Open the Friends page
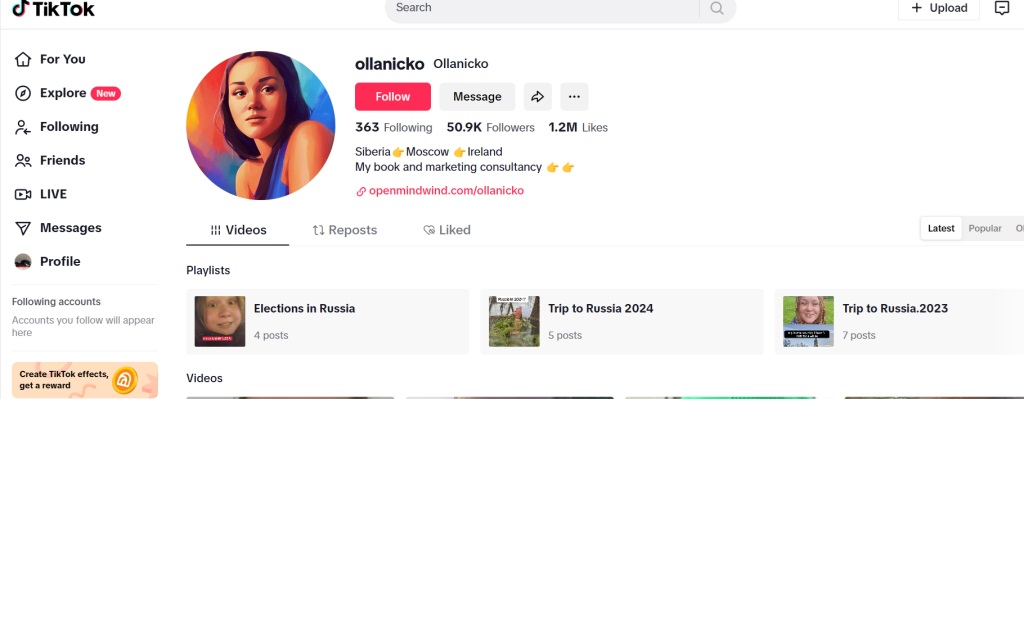The height and width of the screenshot is (637, 1024). click(x=50, y=161)
